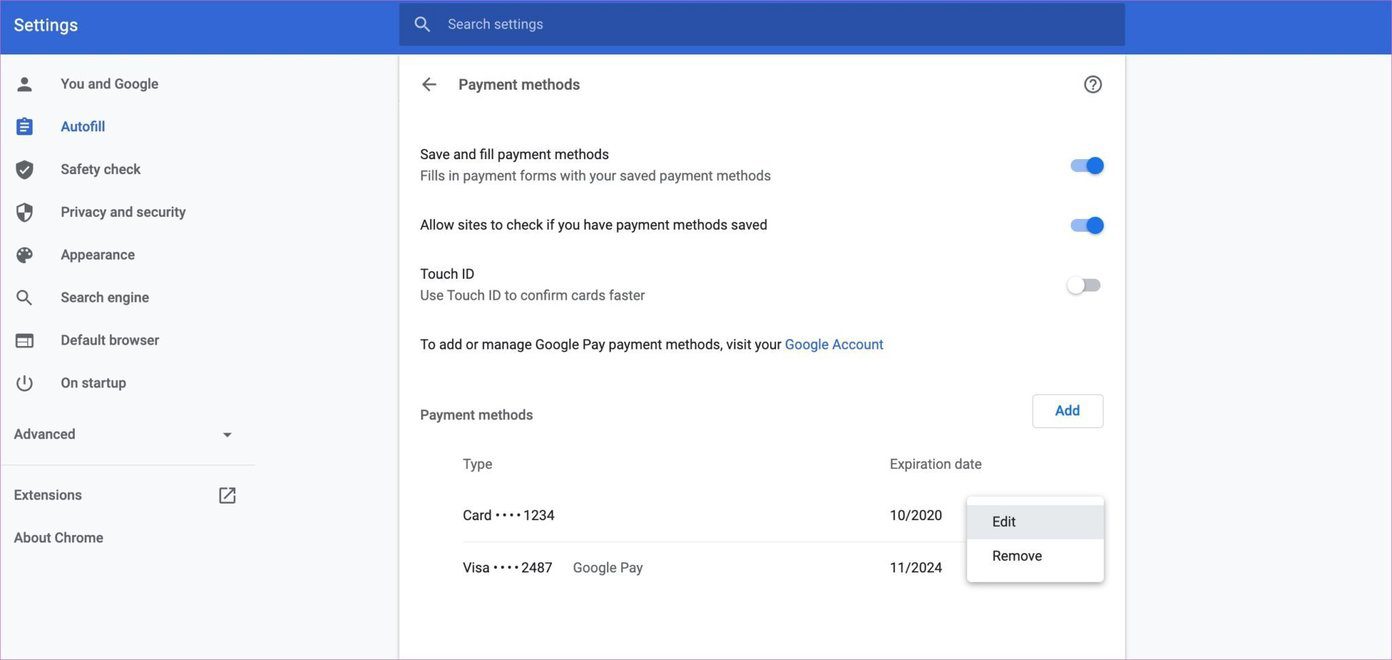Disable Allow sites to check payment methods
The width and height of the screenshot is (1392, 660).
coord(1087,225)
